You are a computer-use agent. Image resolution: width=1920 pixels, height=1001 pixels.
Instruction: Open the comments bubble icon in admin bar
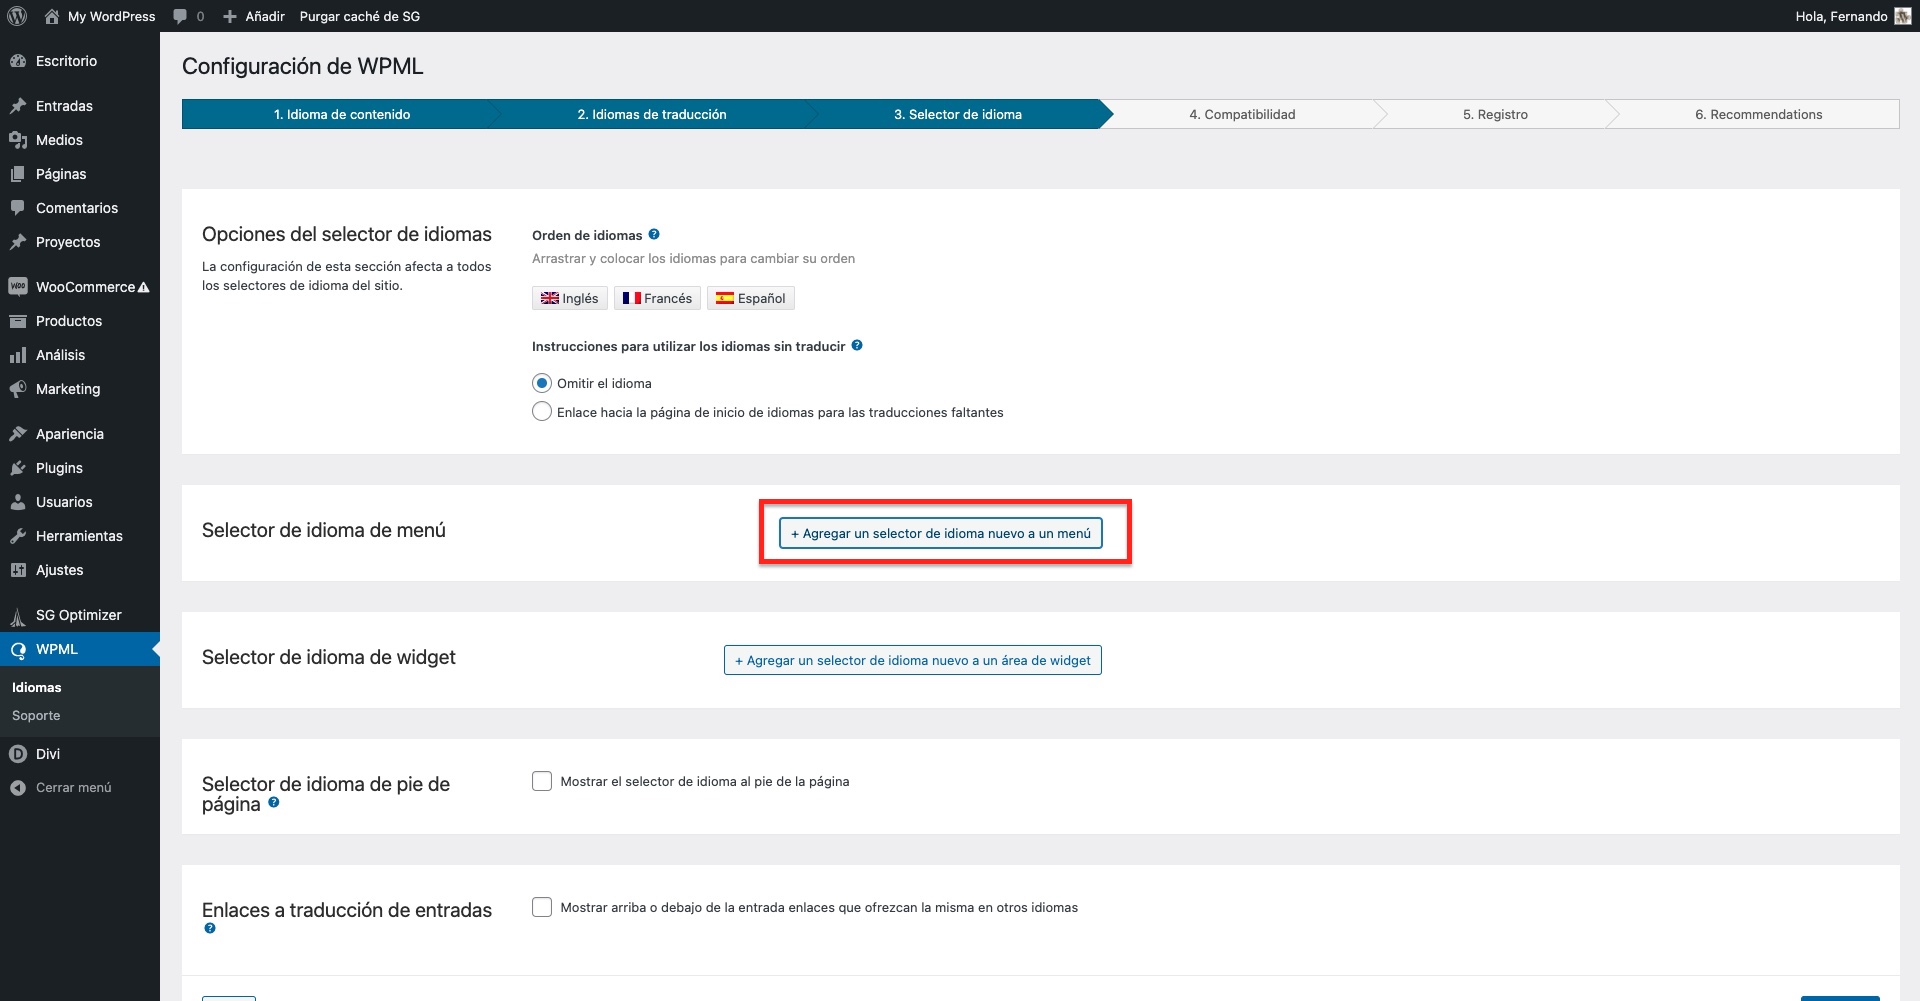pos(181,16)
